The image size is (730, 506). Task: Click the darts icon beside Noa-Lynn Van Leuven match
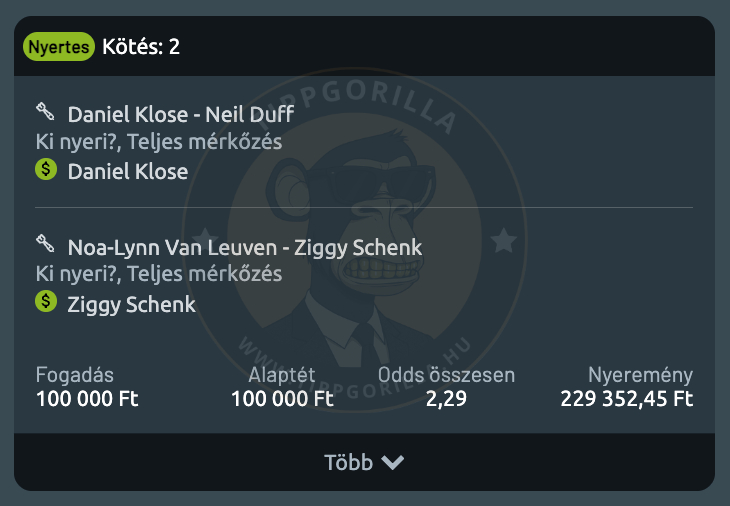[x=45, y=244]
